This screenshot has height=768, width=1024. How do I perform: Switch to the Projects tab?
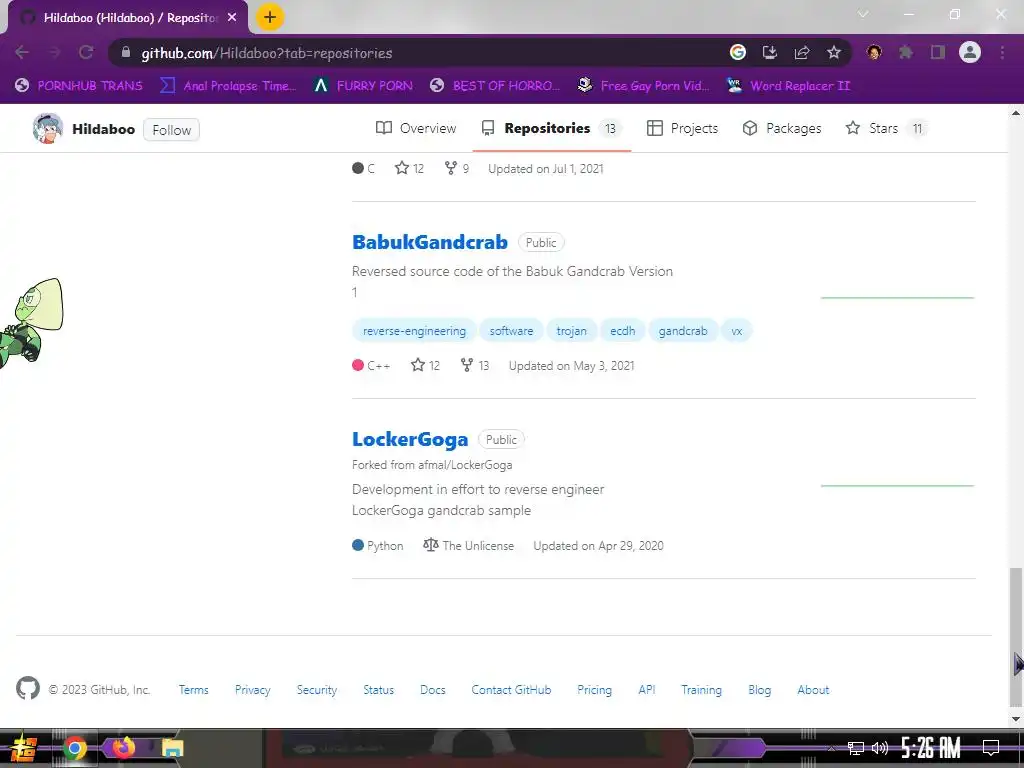click(682, 128)
